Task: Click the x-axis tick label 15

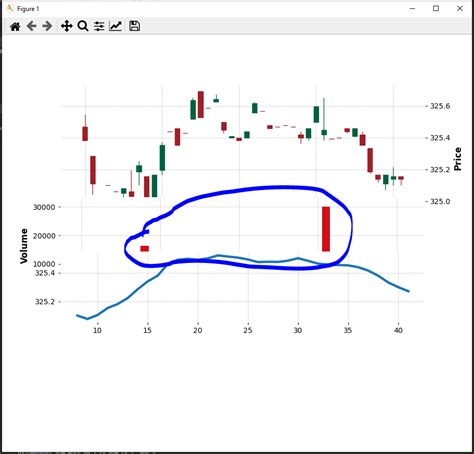Action: click(147, 330)
